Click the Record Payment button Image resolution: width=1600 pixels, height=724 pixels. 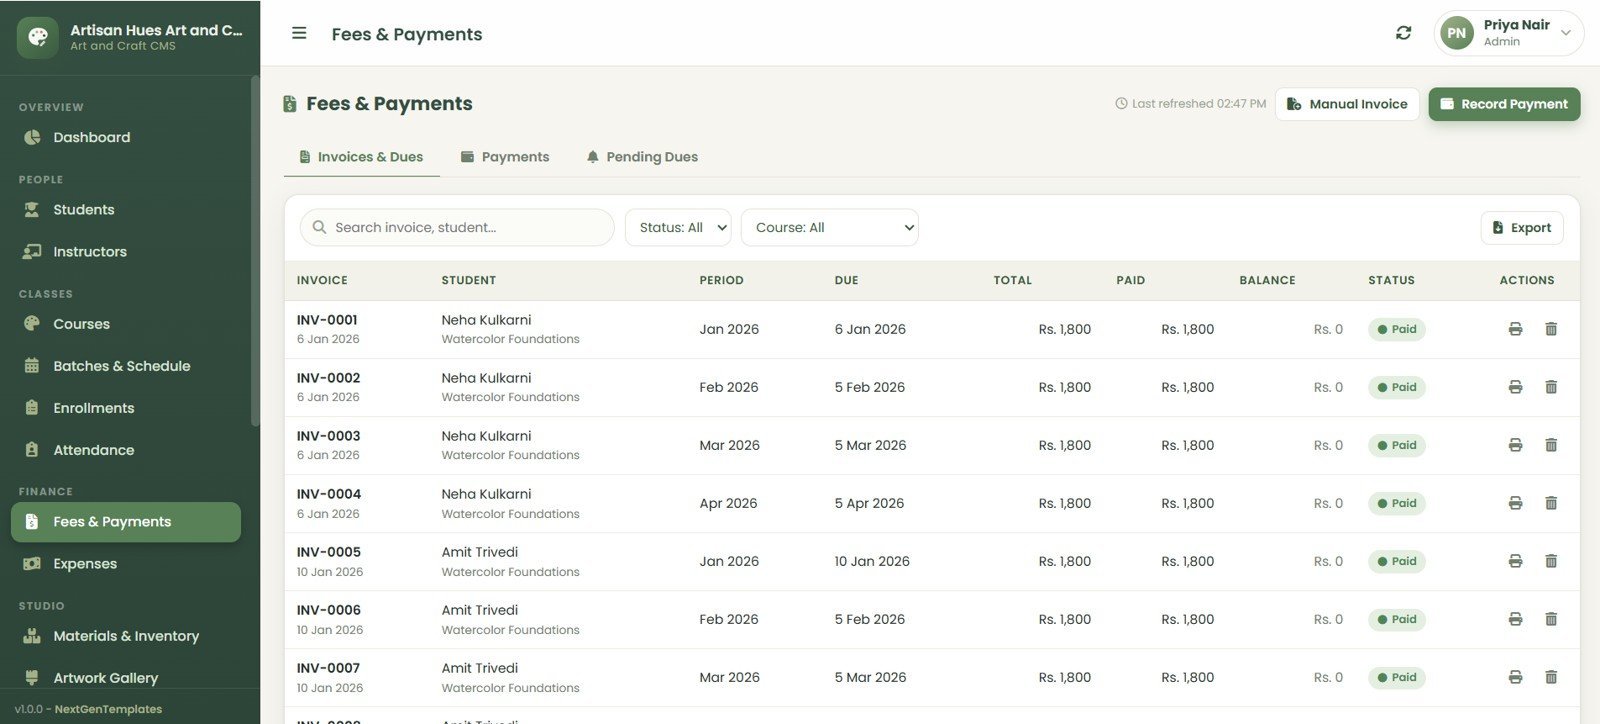pos(1504,104)
